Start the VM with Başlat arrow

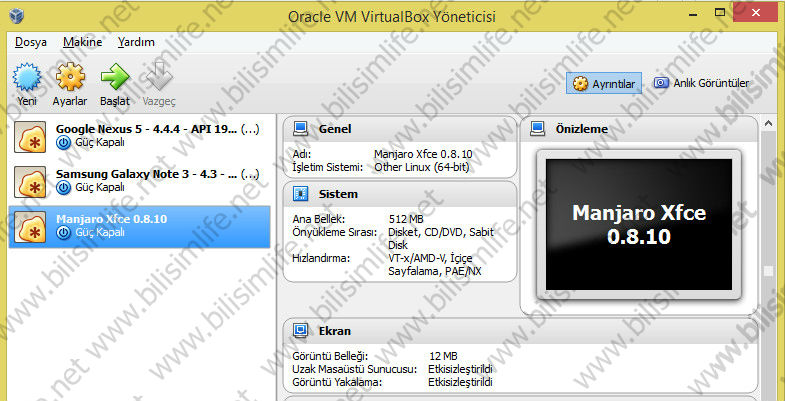click(x=115, y=77)
